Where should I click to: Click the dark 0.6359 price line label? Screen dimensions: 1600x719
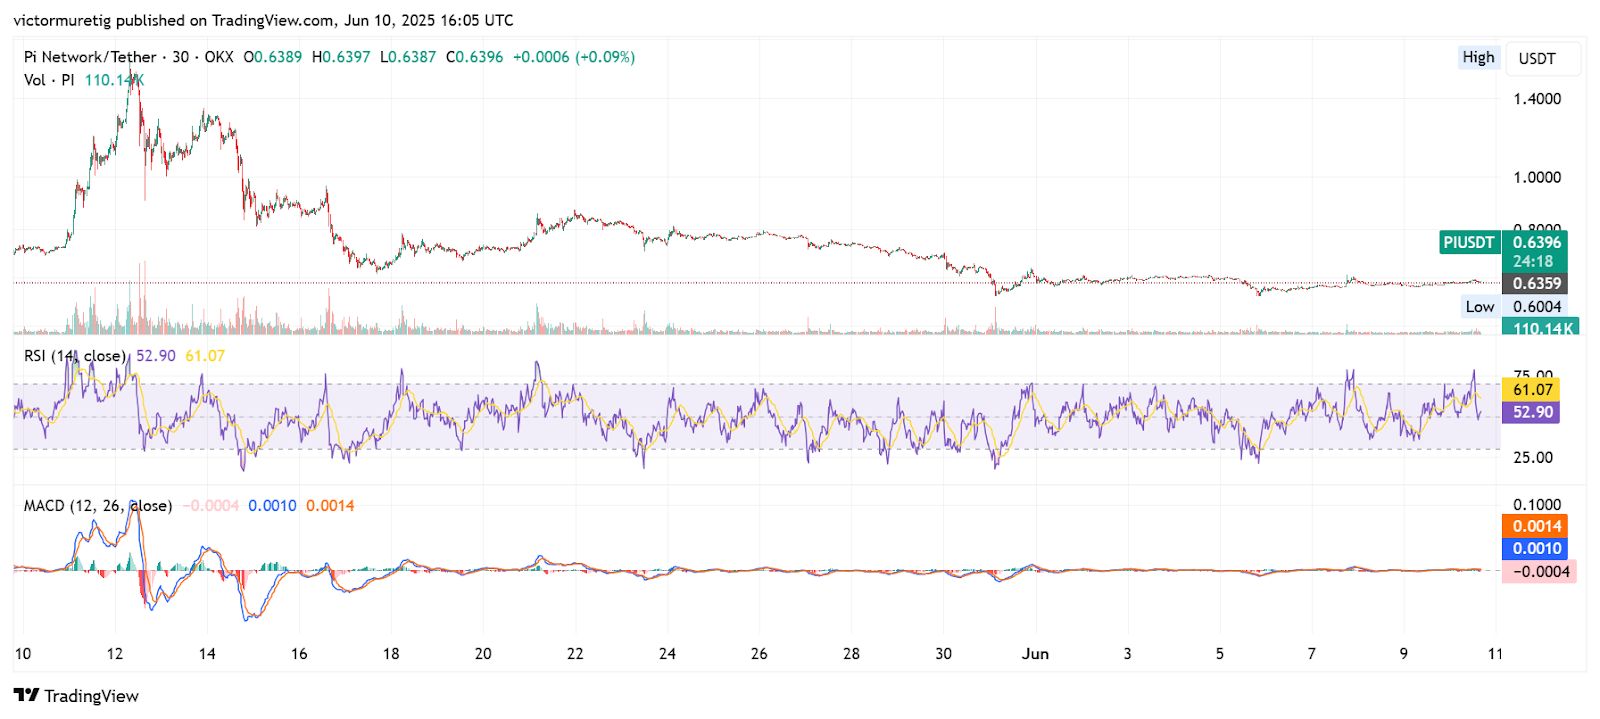point(1535,284)
